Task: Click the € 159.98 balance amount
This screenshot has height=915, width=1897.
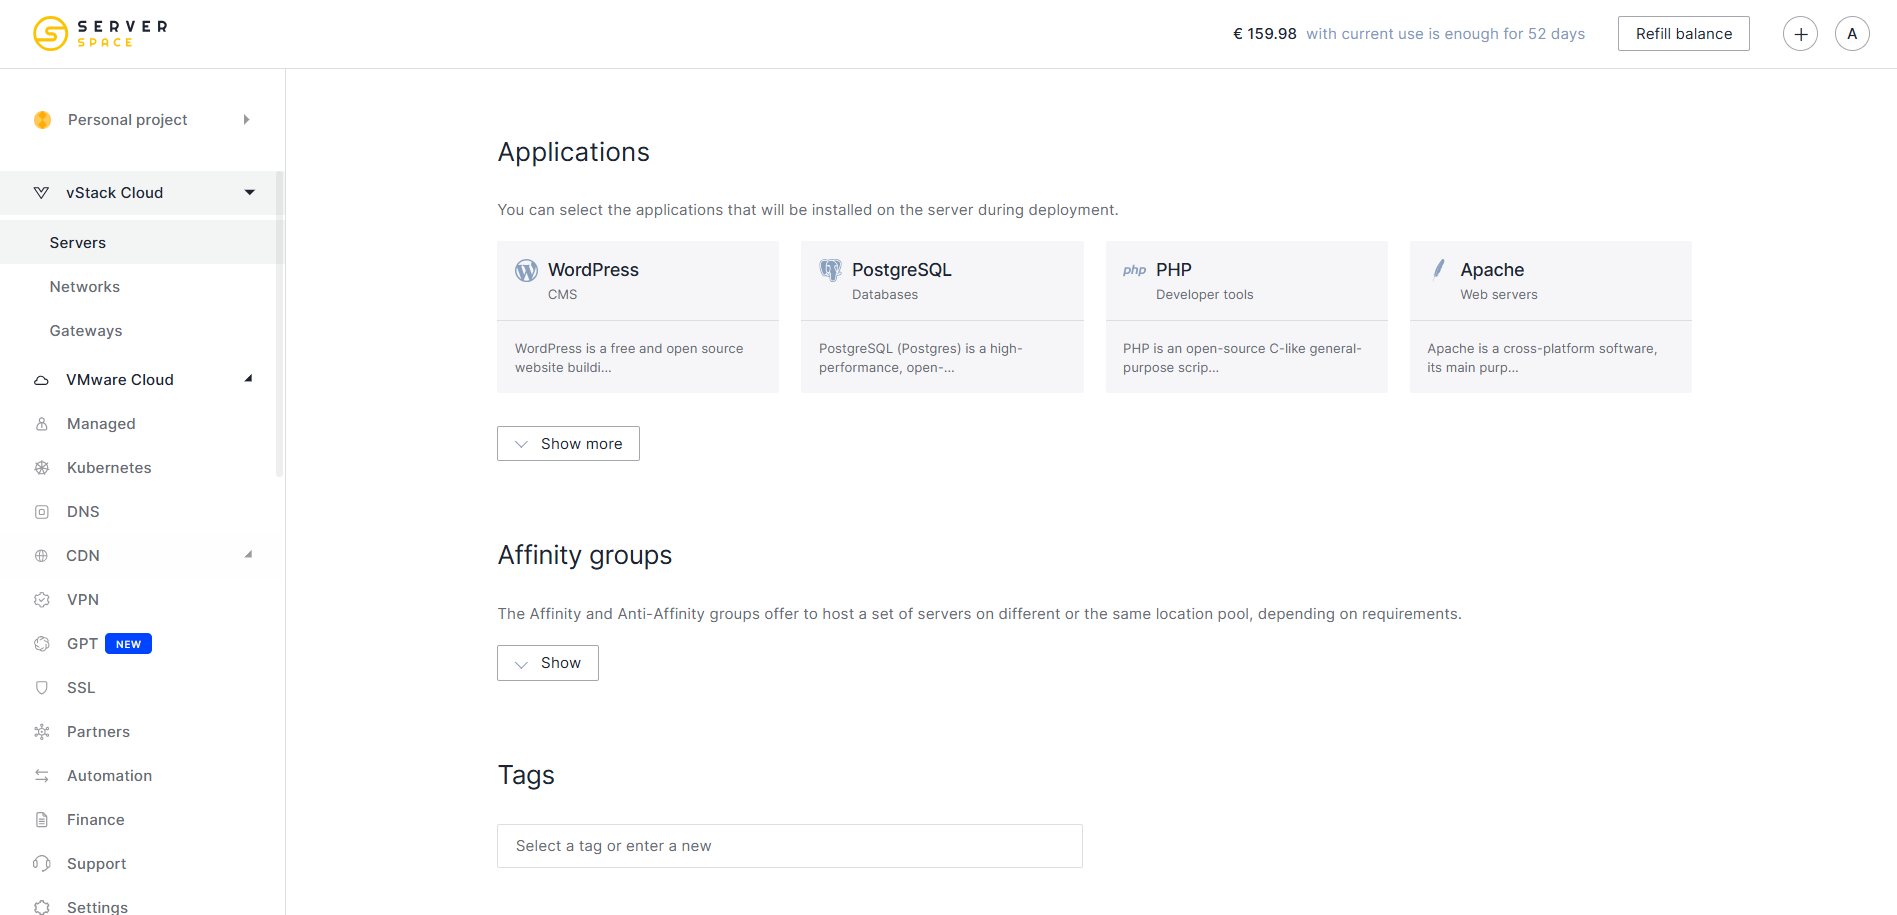Action: coord(1265,34)
